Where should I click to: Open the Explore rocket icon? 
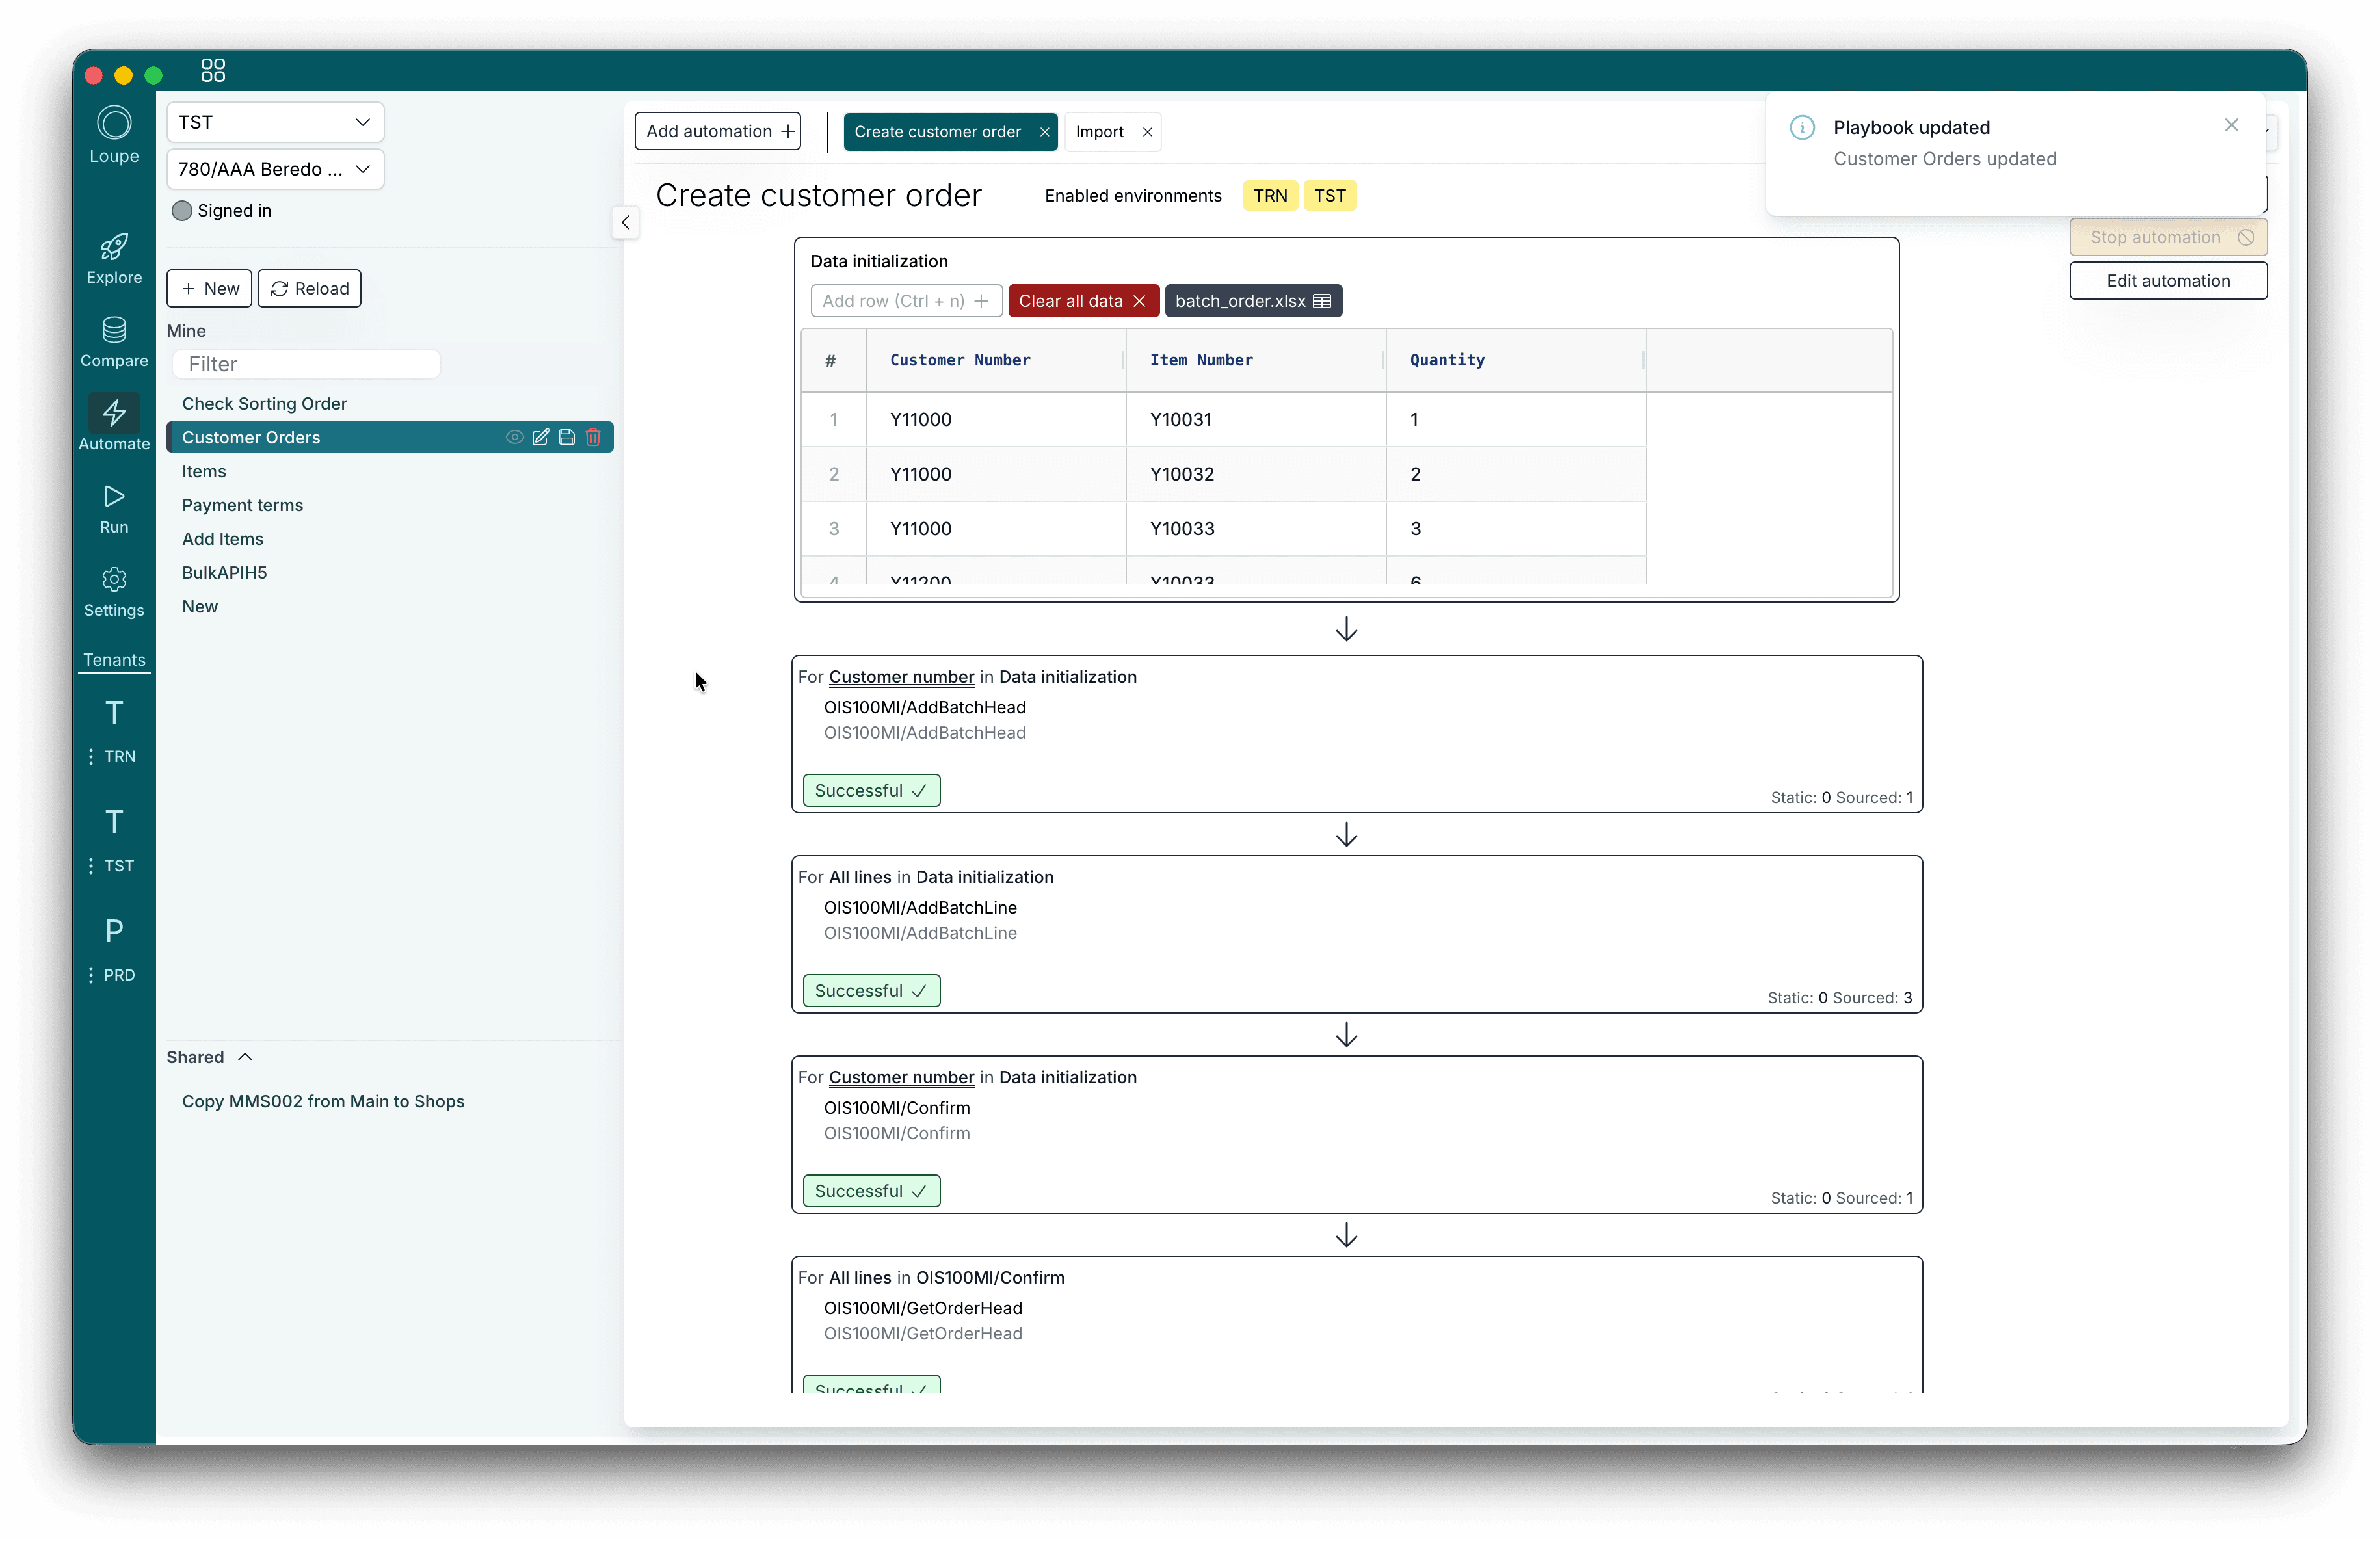[114, 247]
